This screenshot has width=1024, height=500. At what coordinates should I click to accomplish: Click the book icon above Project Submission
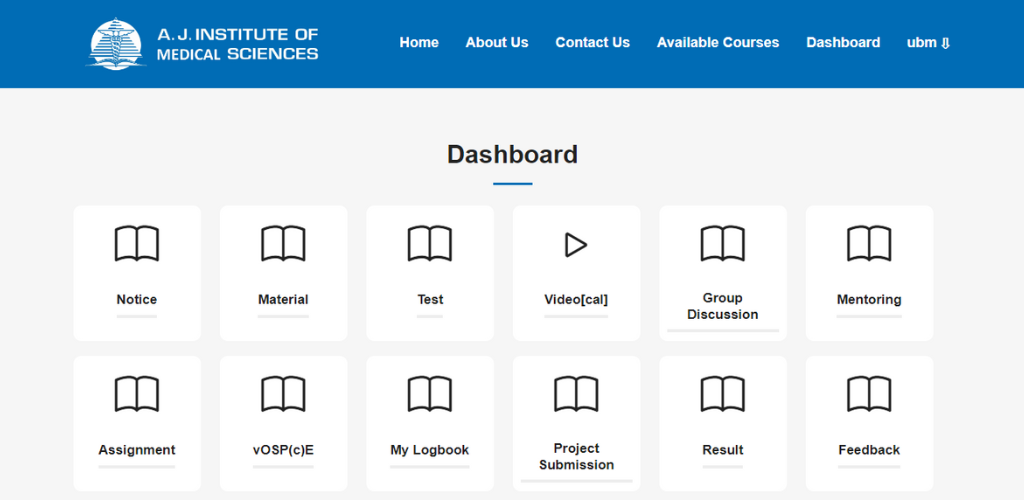[x=576, y=394]
